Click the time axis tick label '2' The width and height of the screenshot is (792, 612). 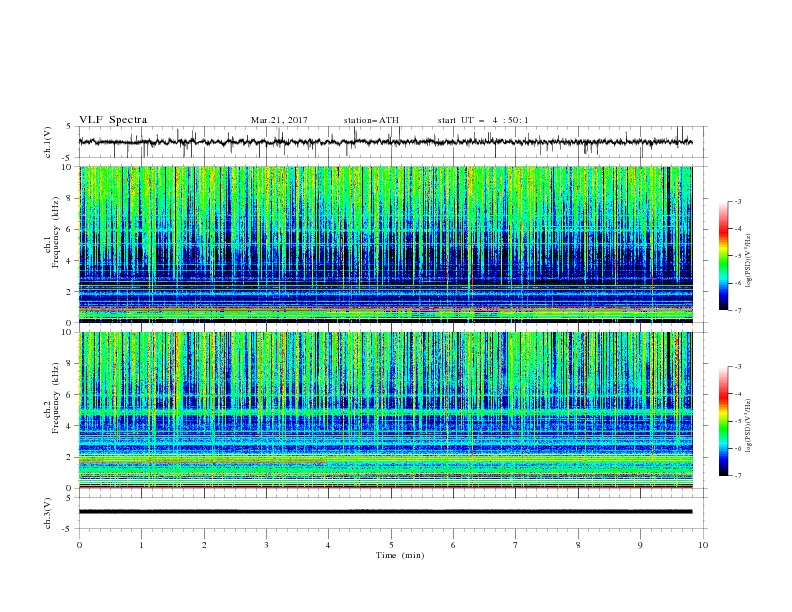pos(204,545)
